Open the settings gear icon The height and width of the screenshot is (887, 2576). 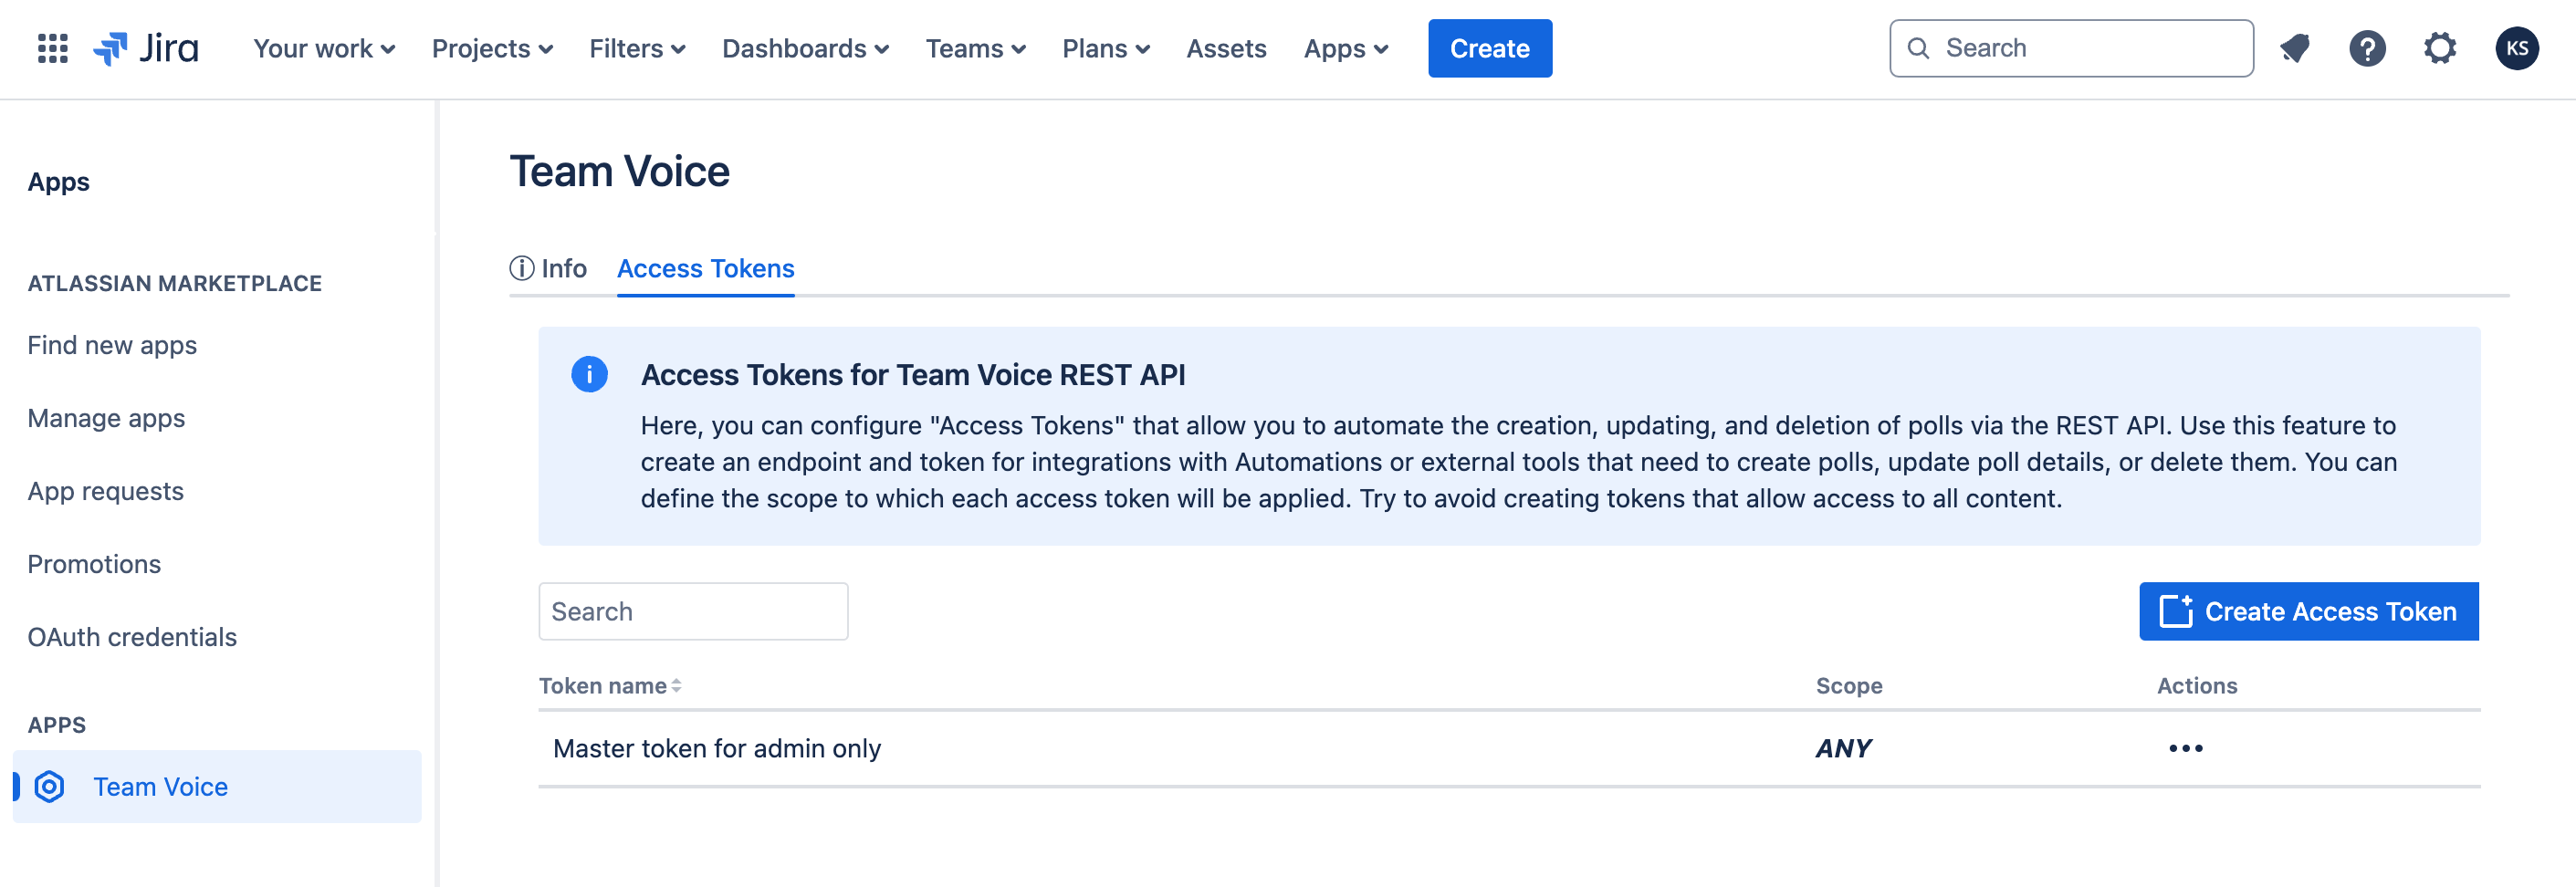(x=2439, y=48)
